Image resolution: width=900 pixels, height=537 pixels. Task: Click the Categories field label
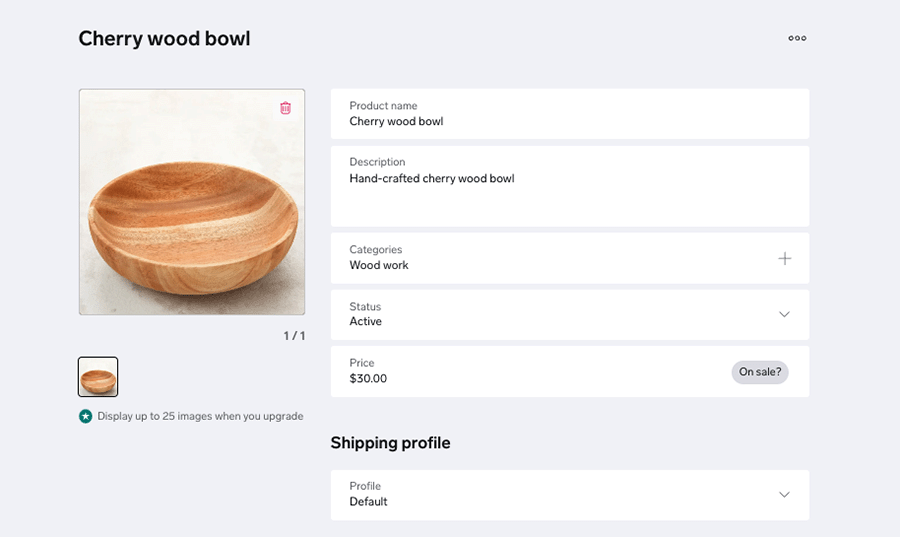(375, 250)
